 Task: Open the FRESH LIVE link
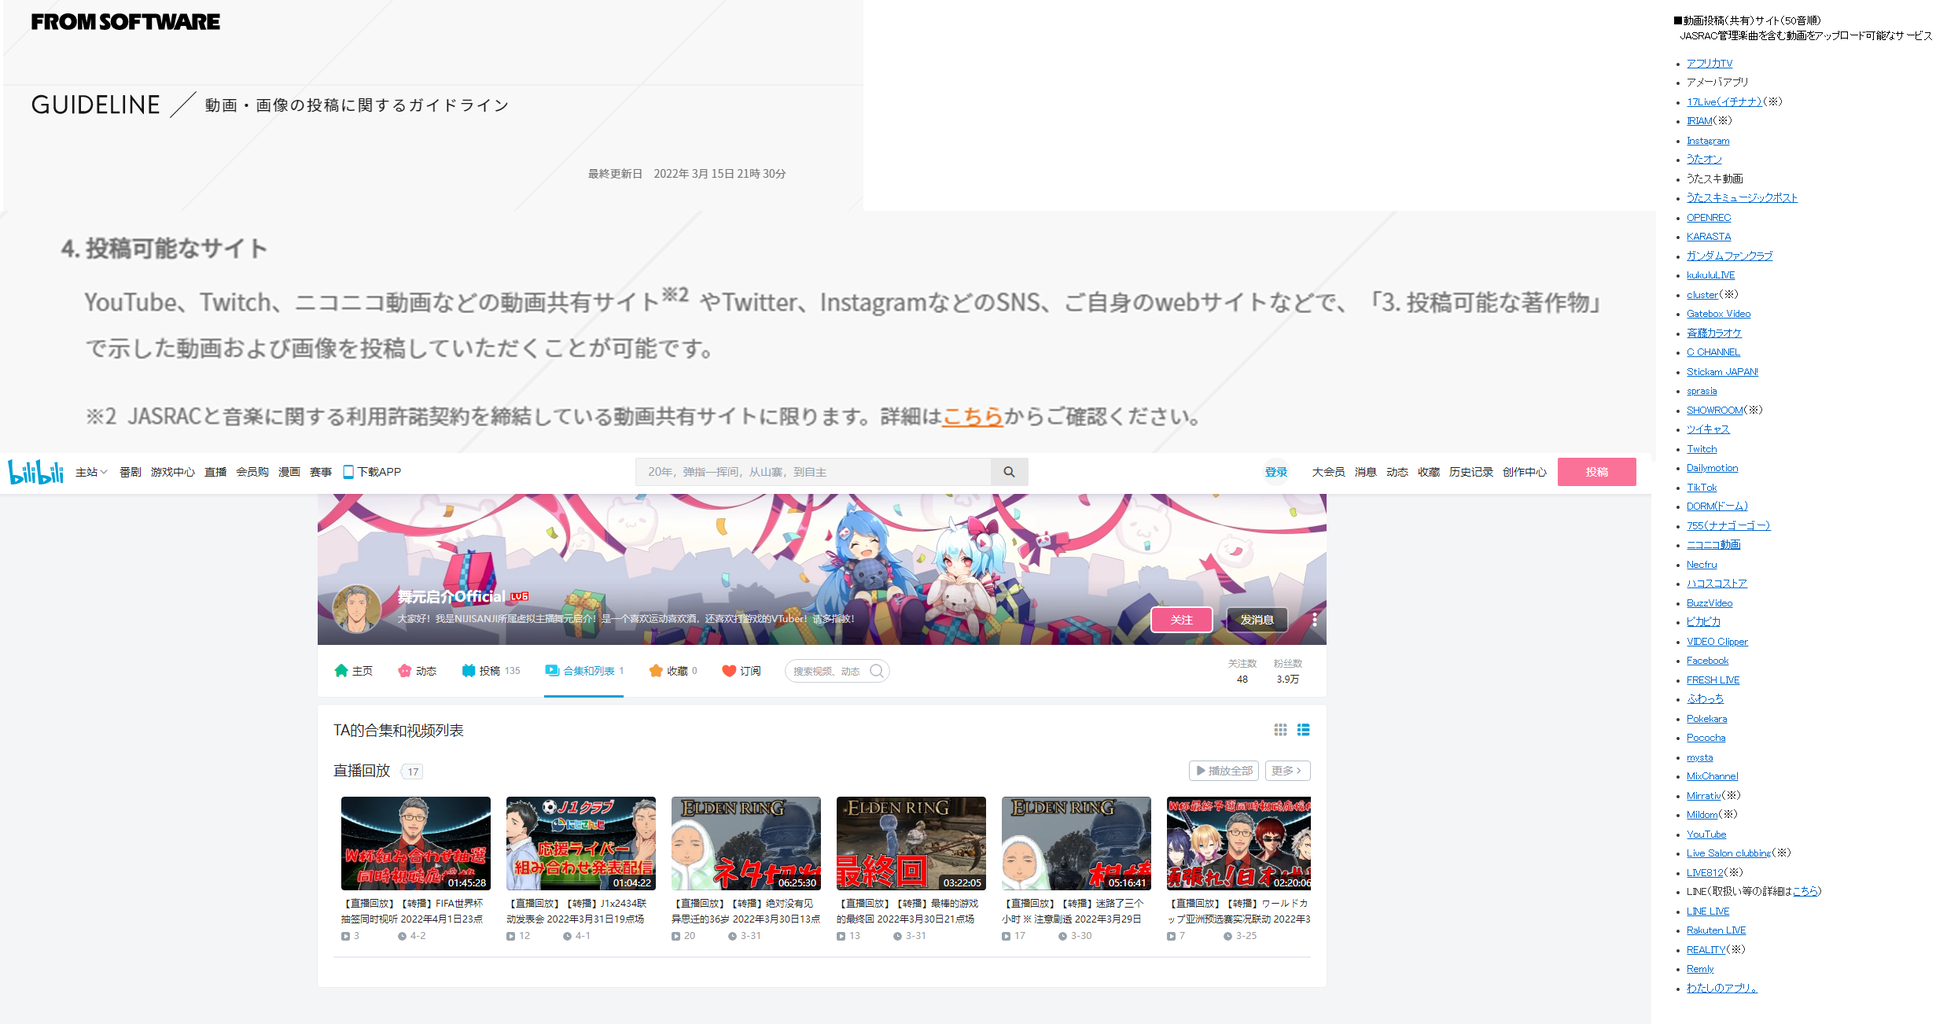click(1714, 680)
